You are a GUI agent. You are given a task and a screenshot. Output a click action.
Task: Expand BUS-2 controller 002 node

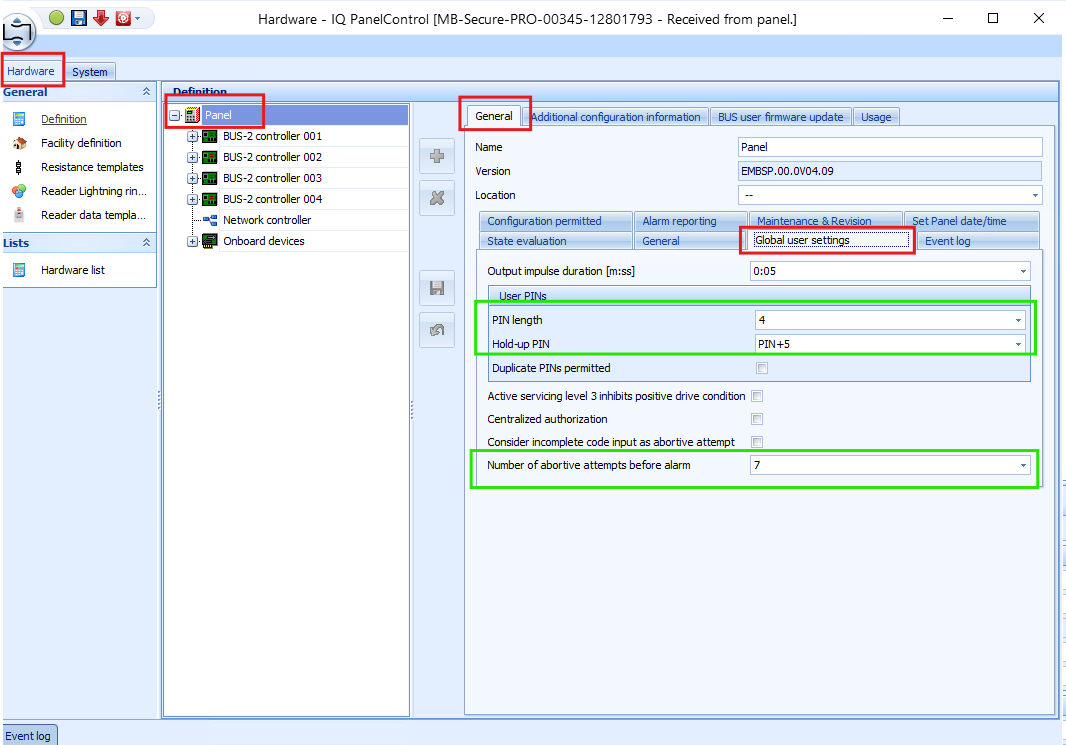(x=192, y=157)
